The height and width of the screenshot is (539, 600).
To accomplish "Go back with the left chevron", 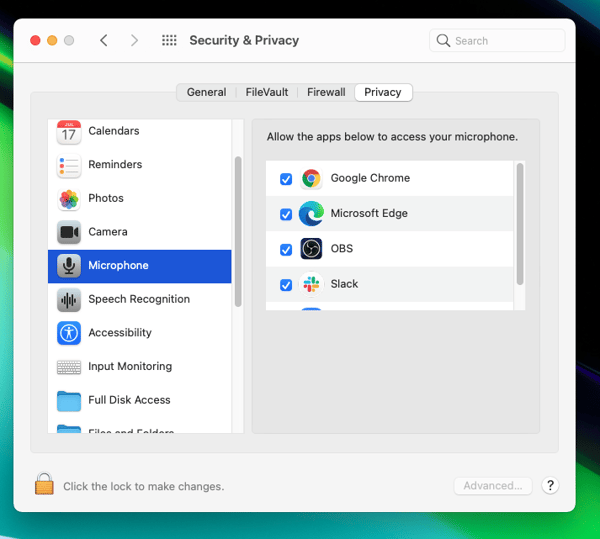I will point(104,40).
